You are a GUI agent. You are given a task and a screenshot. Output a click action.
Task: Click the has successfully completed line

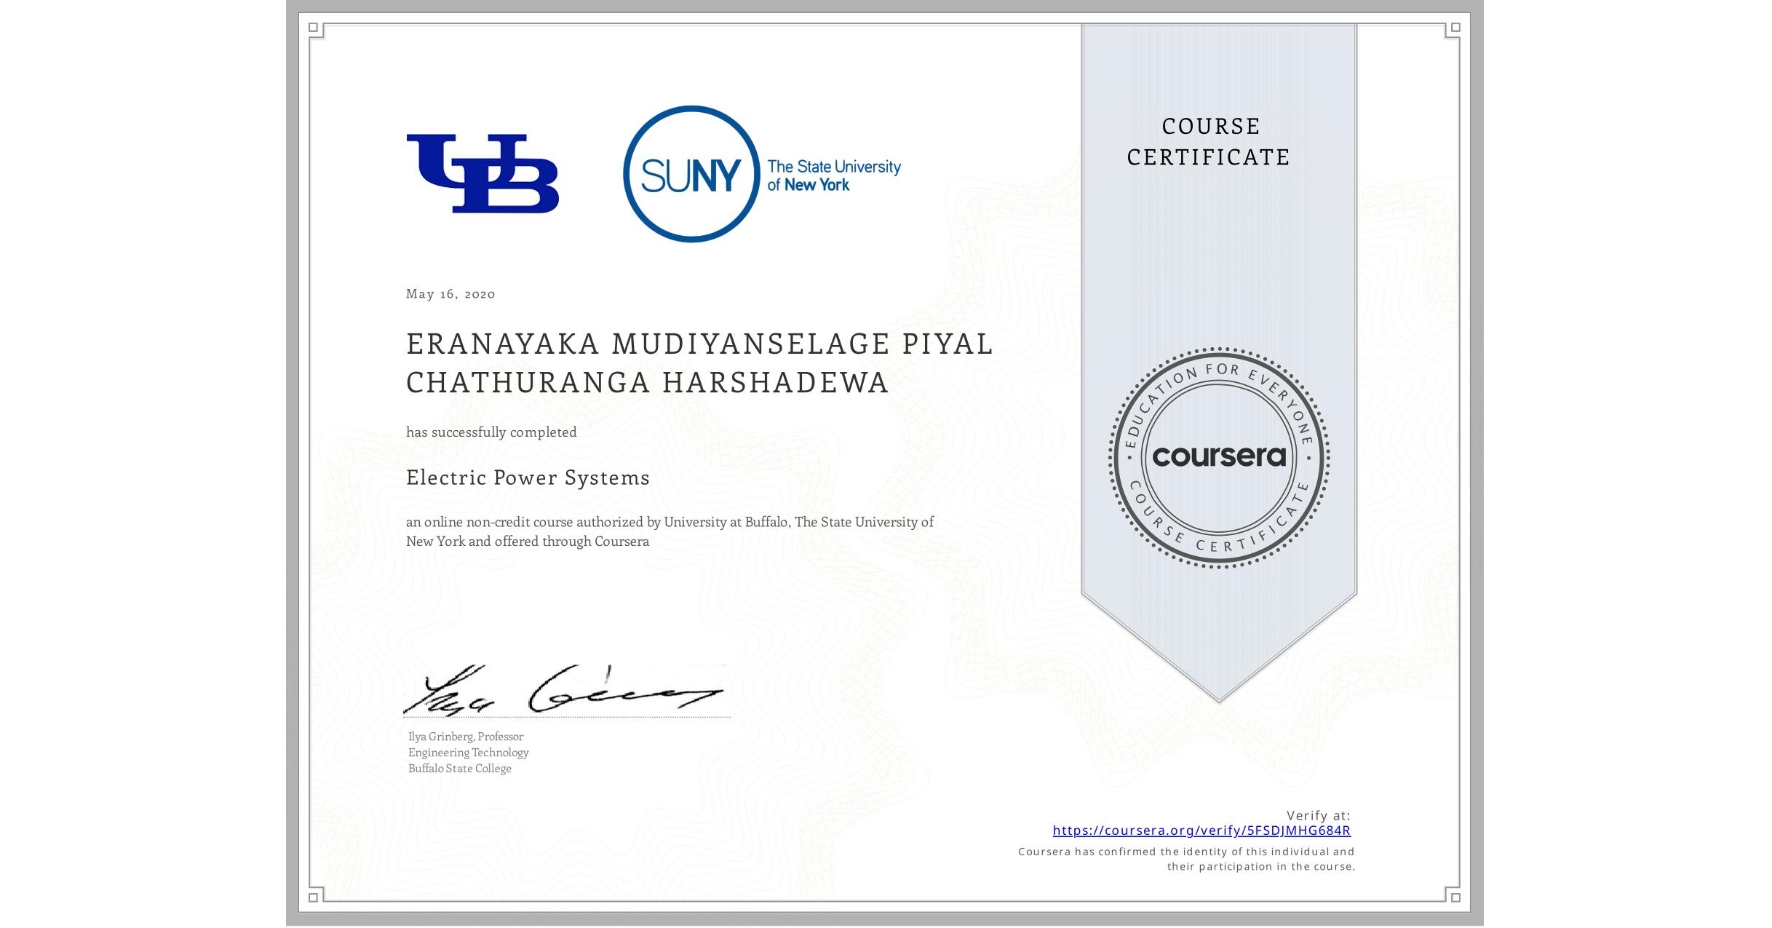[x=491, y=431]
